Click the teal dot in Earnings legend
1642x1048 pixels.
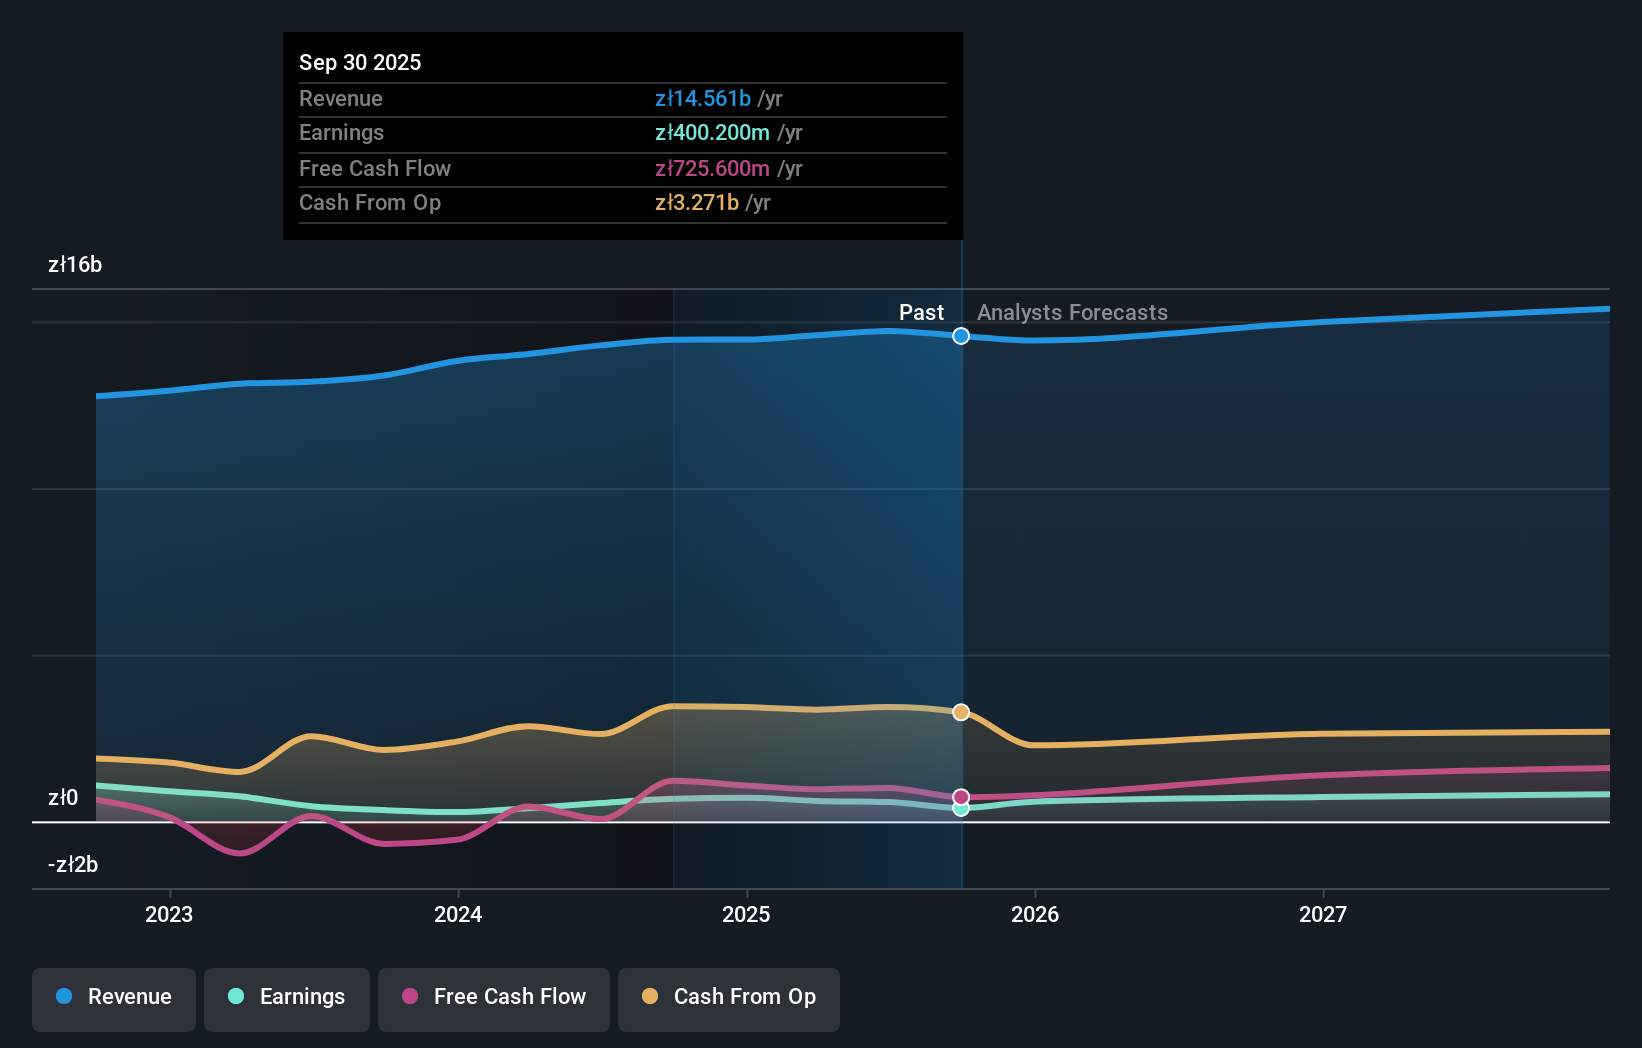point(236,997)
